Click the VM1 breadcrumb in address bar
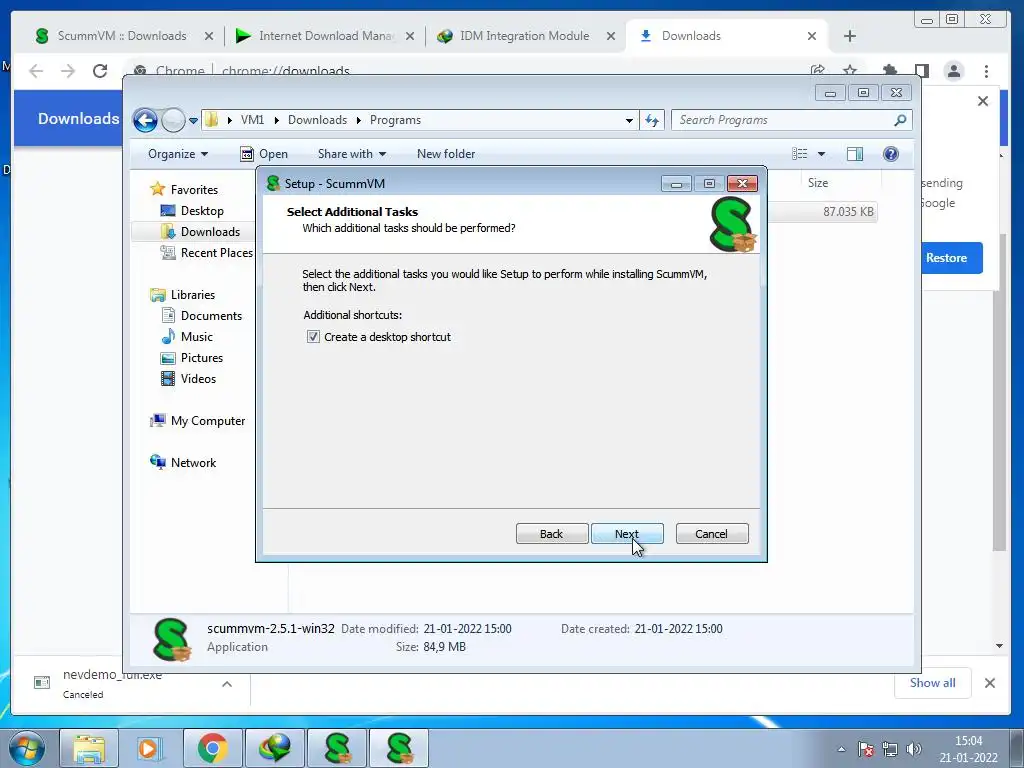This screenshot has height=768, width=1024. point(252,120)
